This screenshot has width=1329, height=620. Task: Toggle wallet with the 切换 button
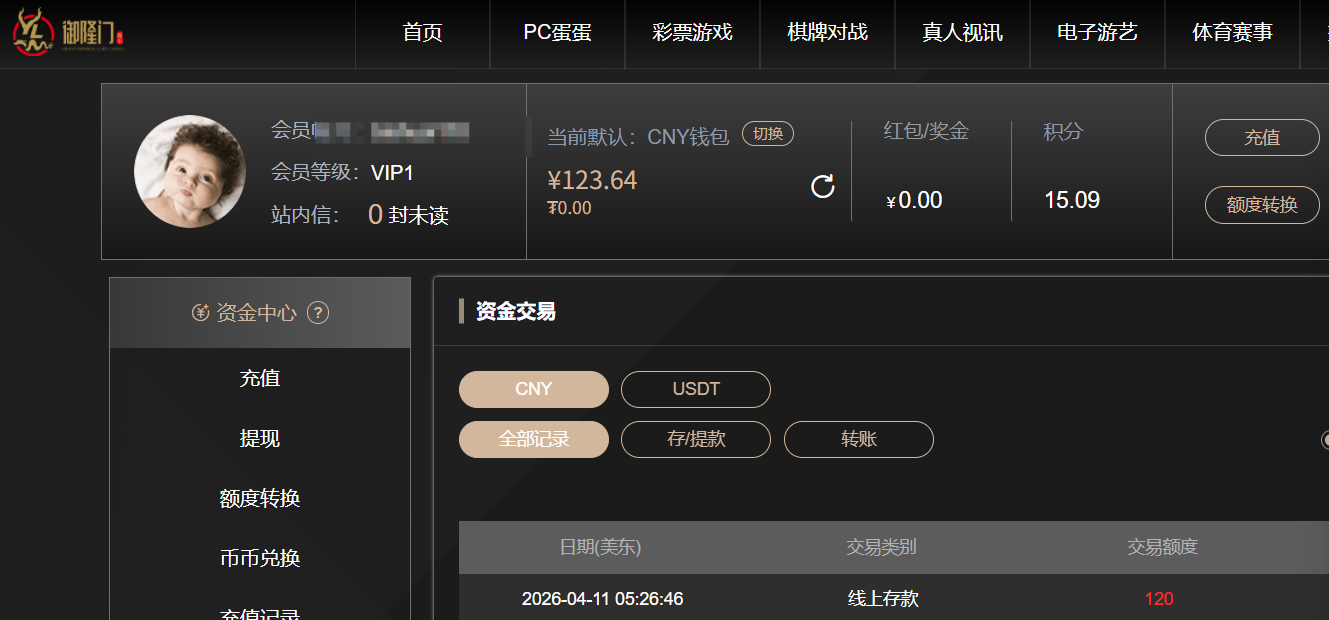767,134
